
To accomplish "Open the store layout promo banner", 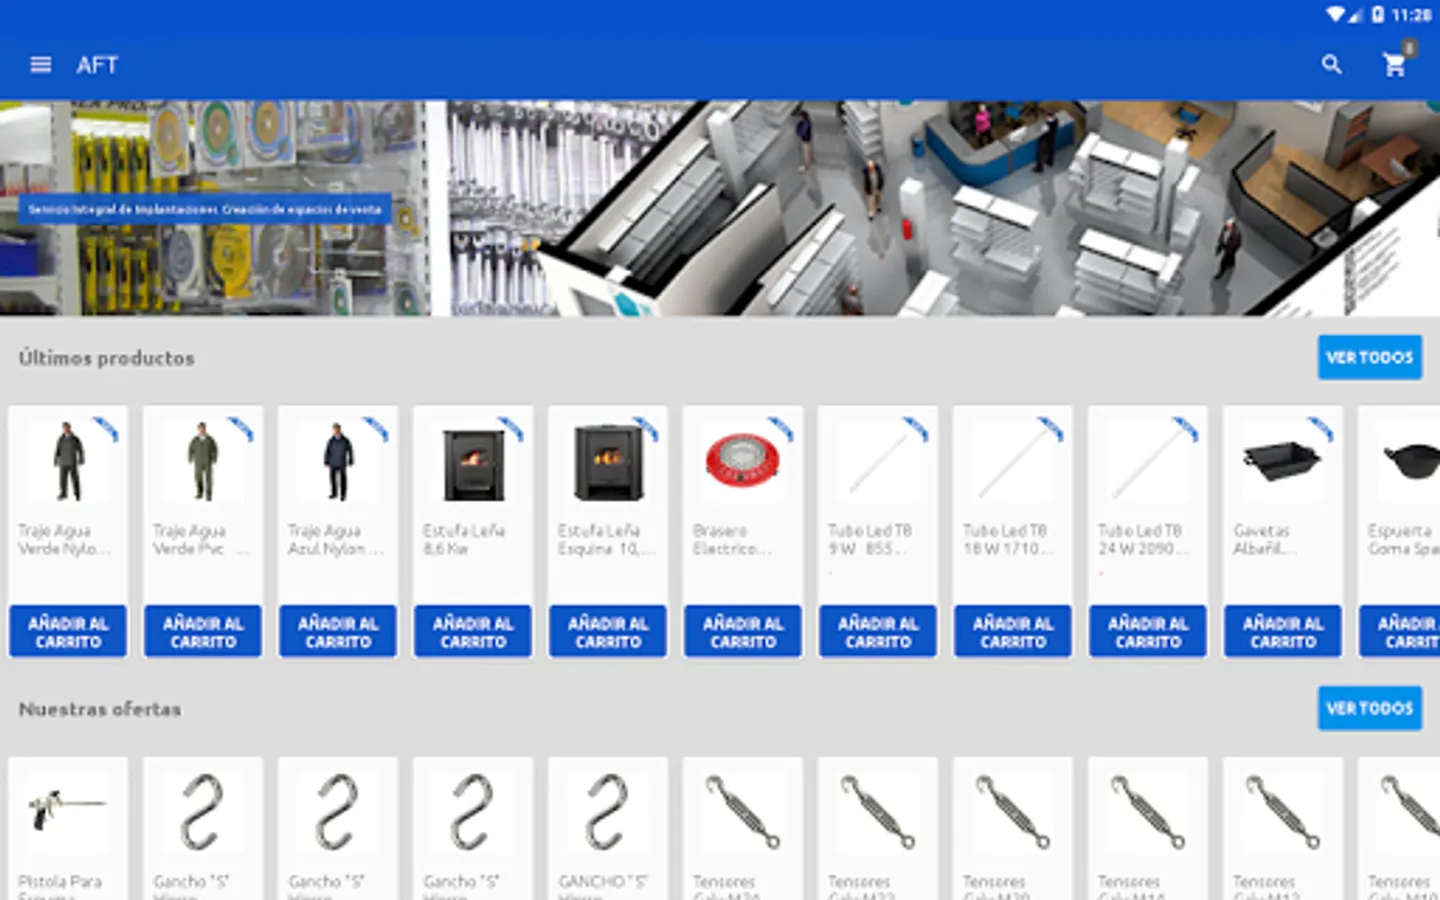I will tap(720, 208).
